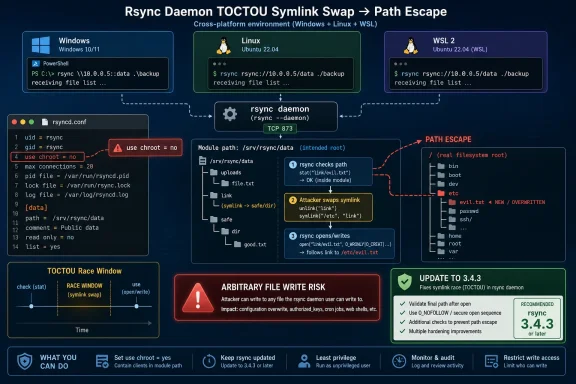Click step 2 Attacker swaps symlink box

tap(328, 208)
